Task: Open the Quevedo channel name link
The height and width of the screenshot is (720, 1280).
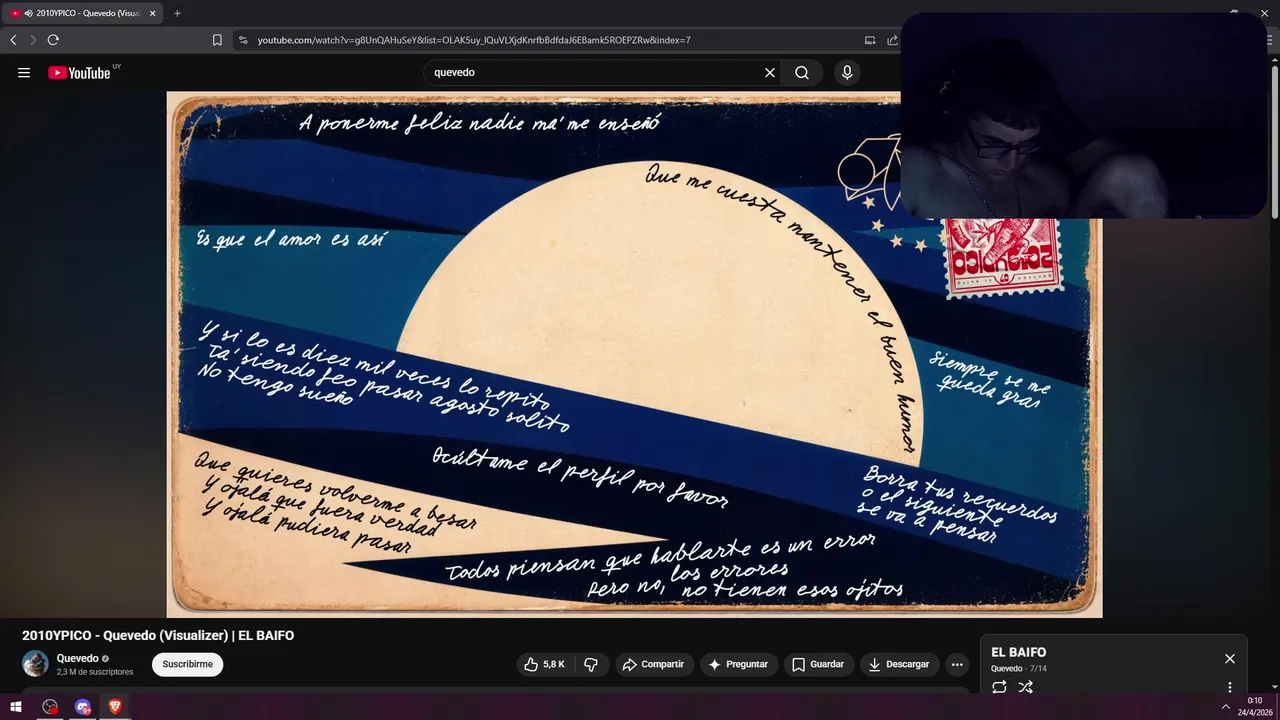Action: (x=77, y=658)
